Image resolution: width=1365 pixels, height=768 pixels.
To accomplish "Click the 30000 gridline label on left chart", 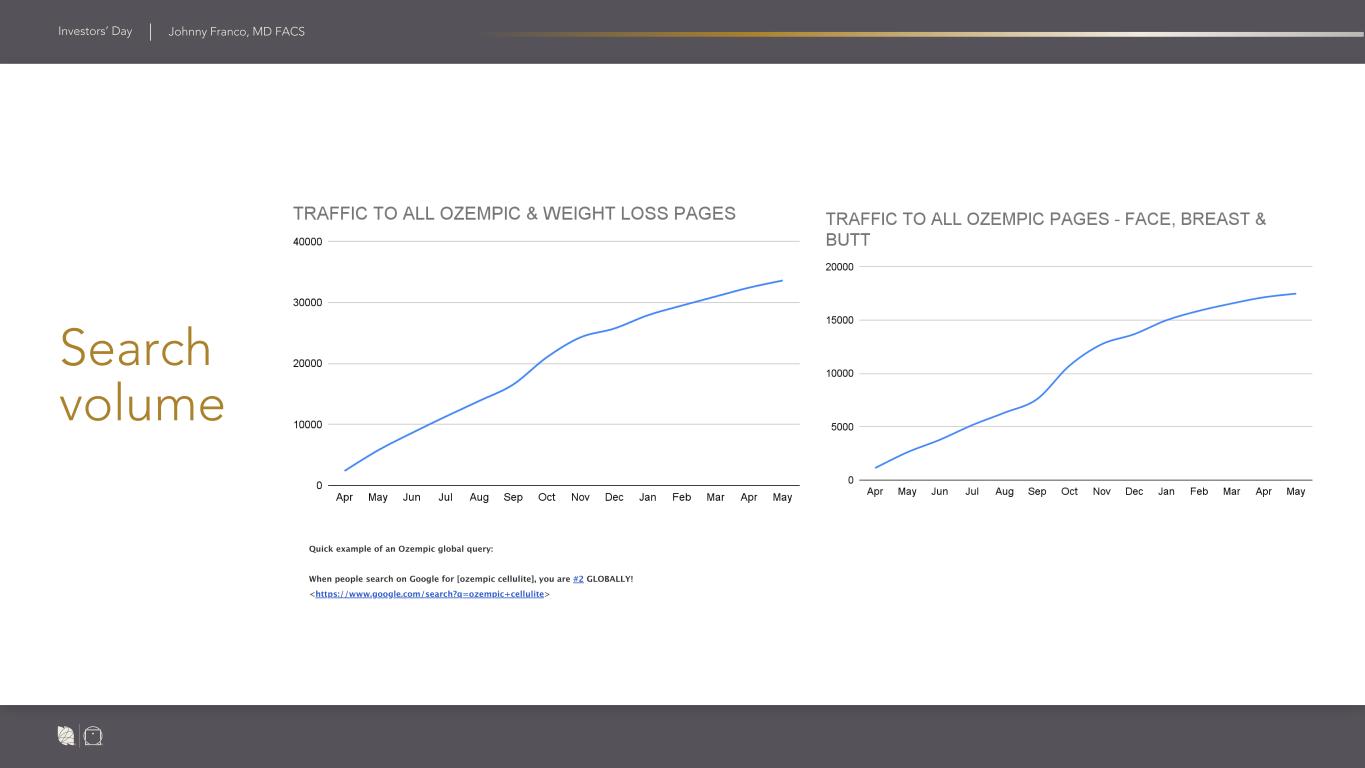I will pos(306,303).
